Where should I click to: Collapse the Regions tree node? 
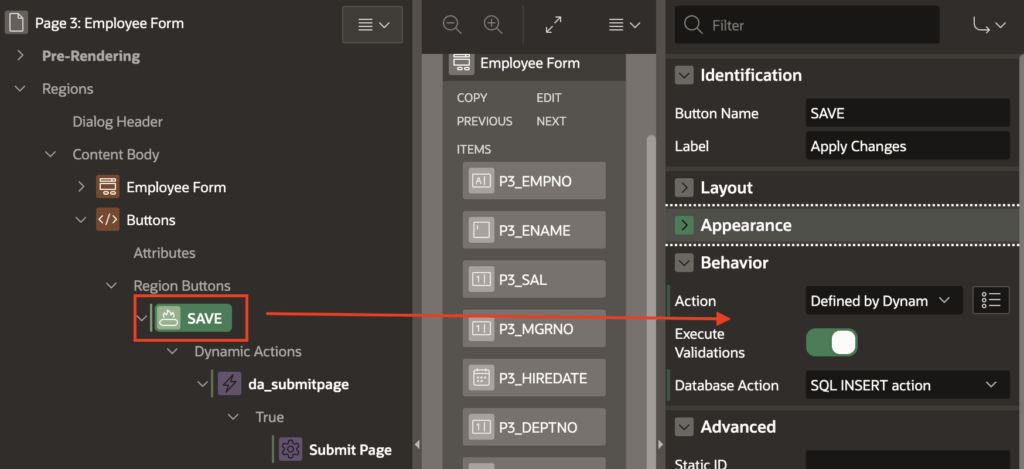point(20,88)
